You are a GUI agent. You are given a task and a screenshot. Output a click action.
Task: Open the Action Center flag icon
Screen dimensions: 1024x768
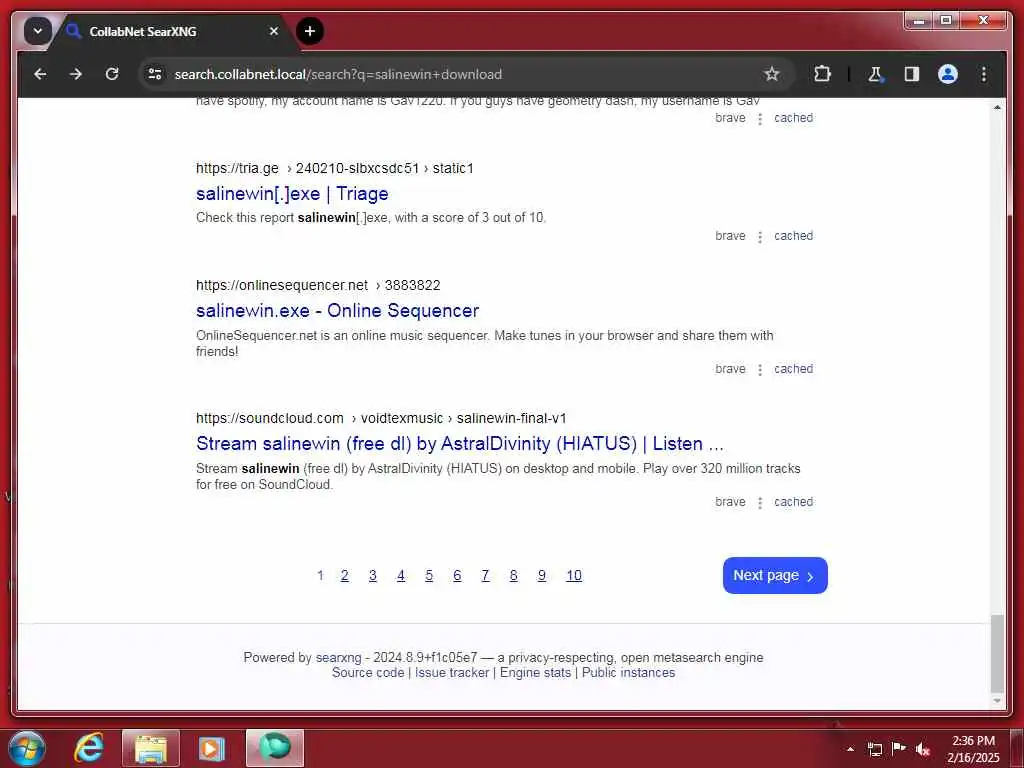click(899, 749)
